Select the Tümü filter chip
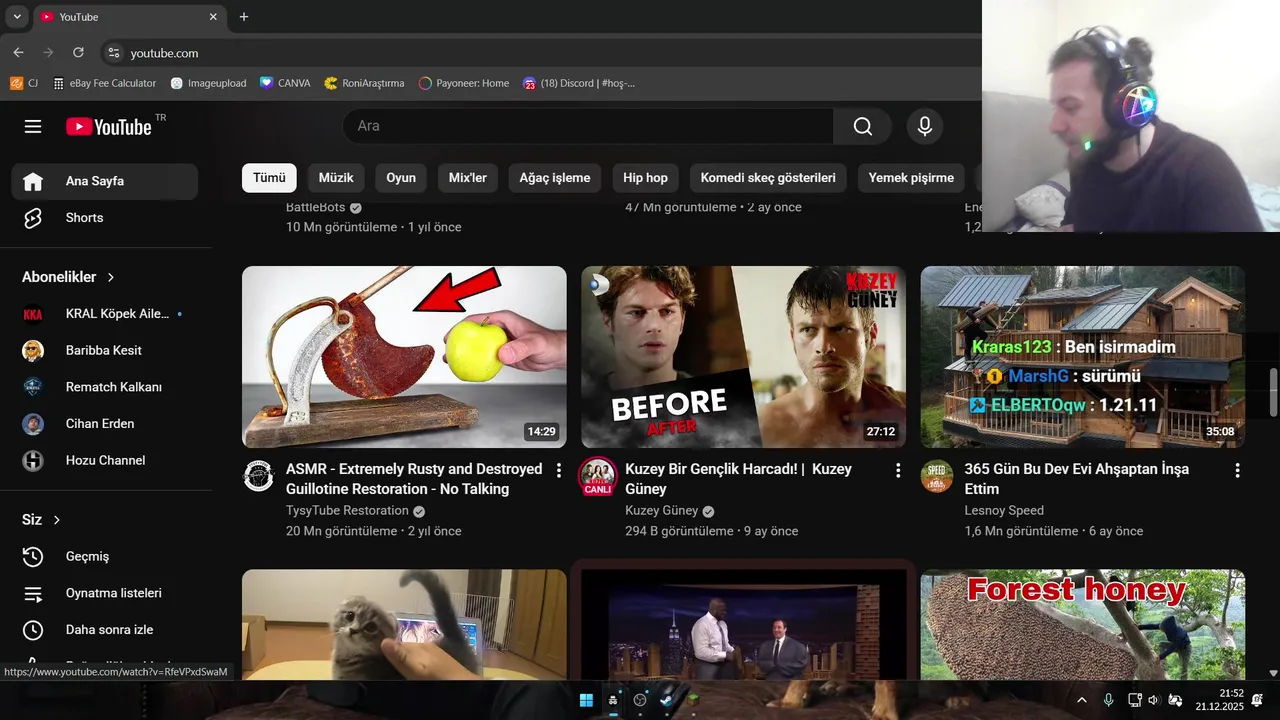1280x720 pixels. (x=269, y=178)
